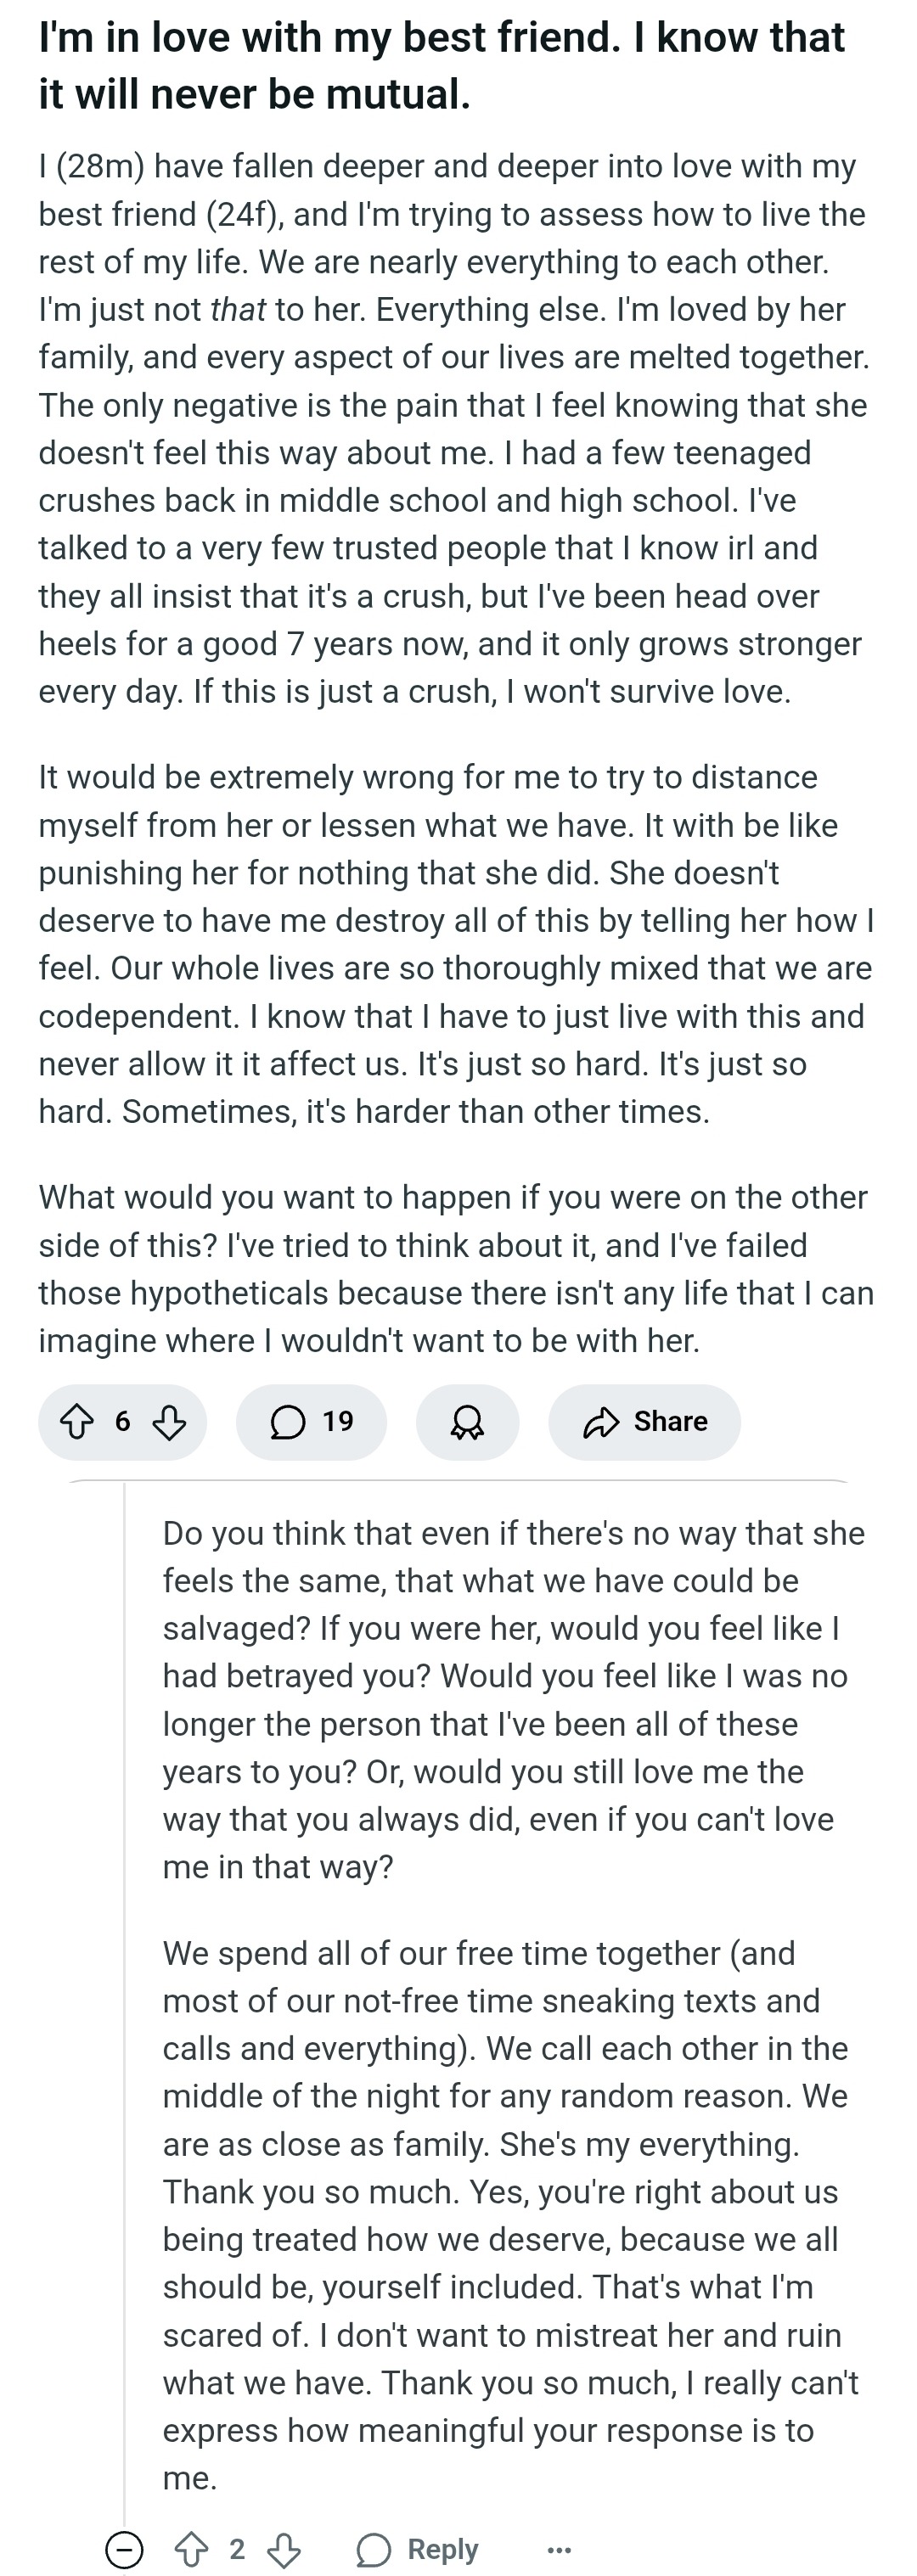The width and height of the screenshot is (917, 2576).
Task: Click the paragraph starting "It would be extremely wrong"
Action: point(456,944)
